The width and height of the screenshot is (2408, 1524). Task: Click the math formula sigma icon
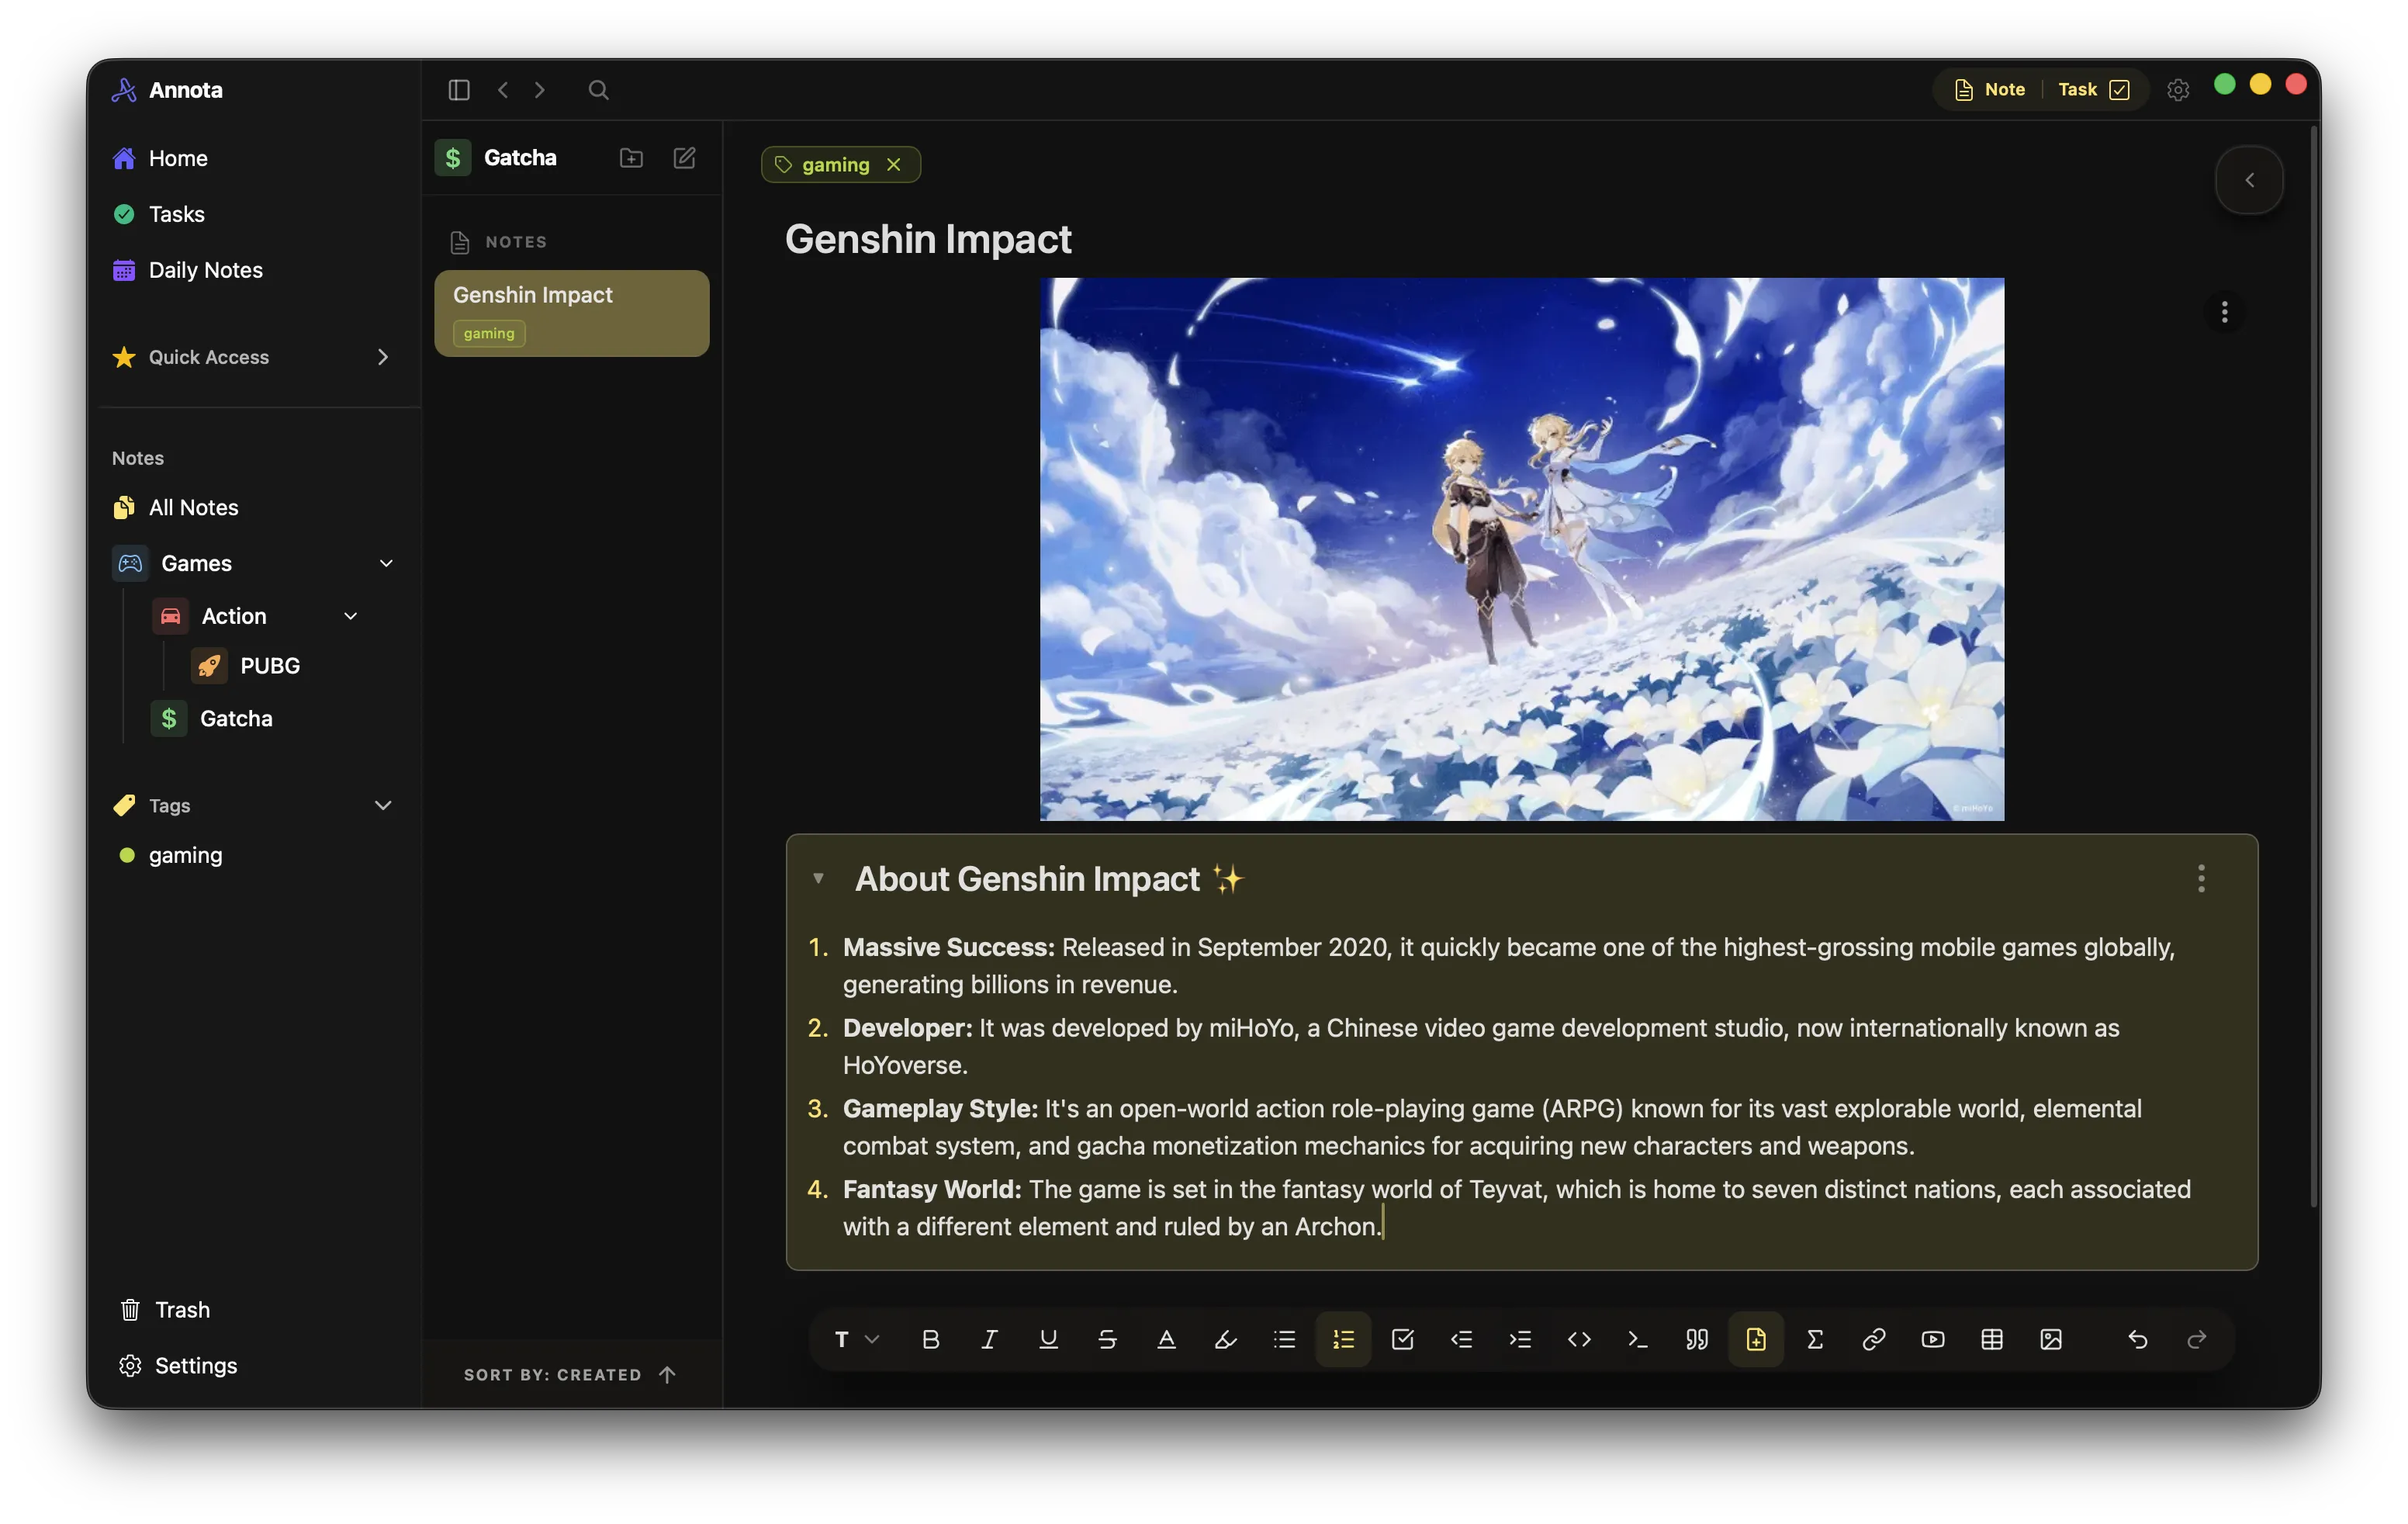tap(1815, 1339)
